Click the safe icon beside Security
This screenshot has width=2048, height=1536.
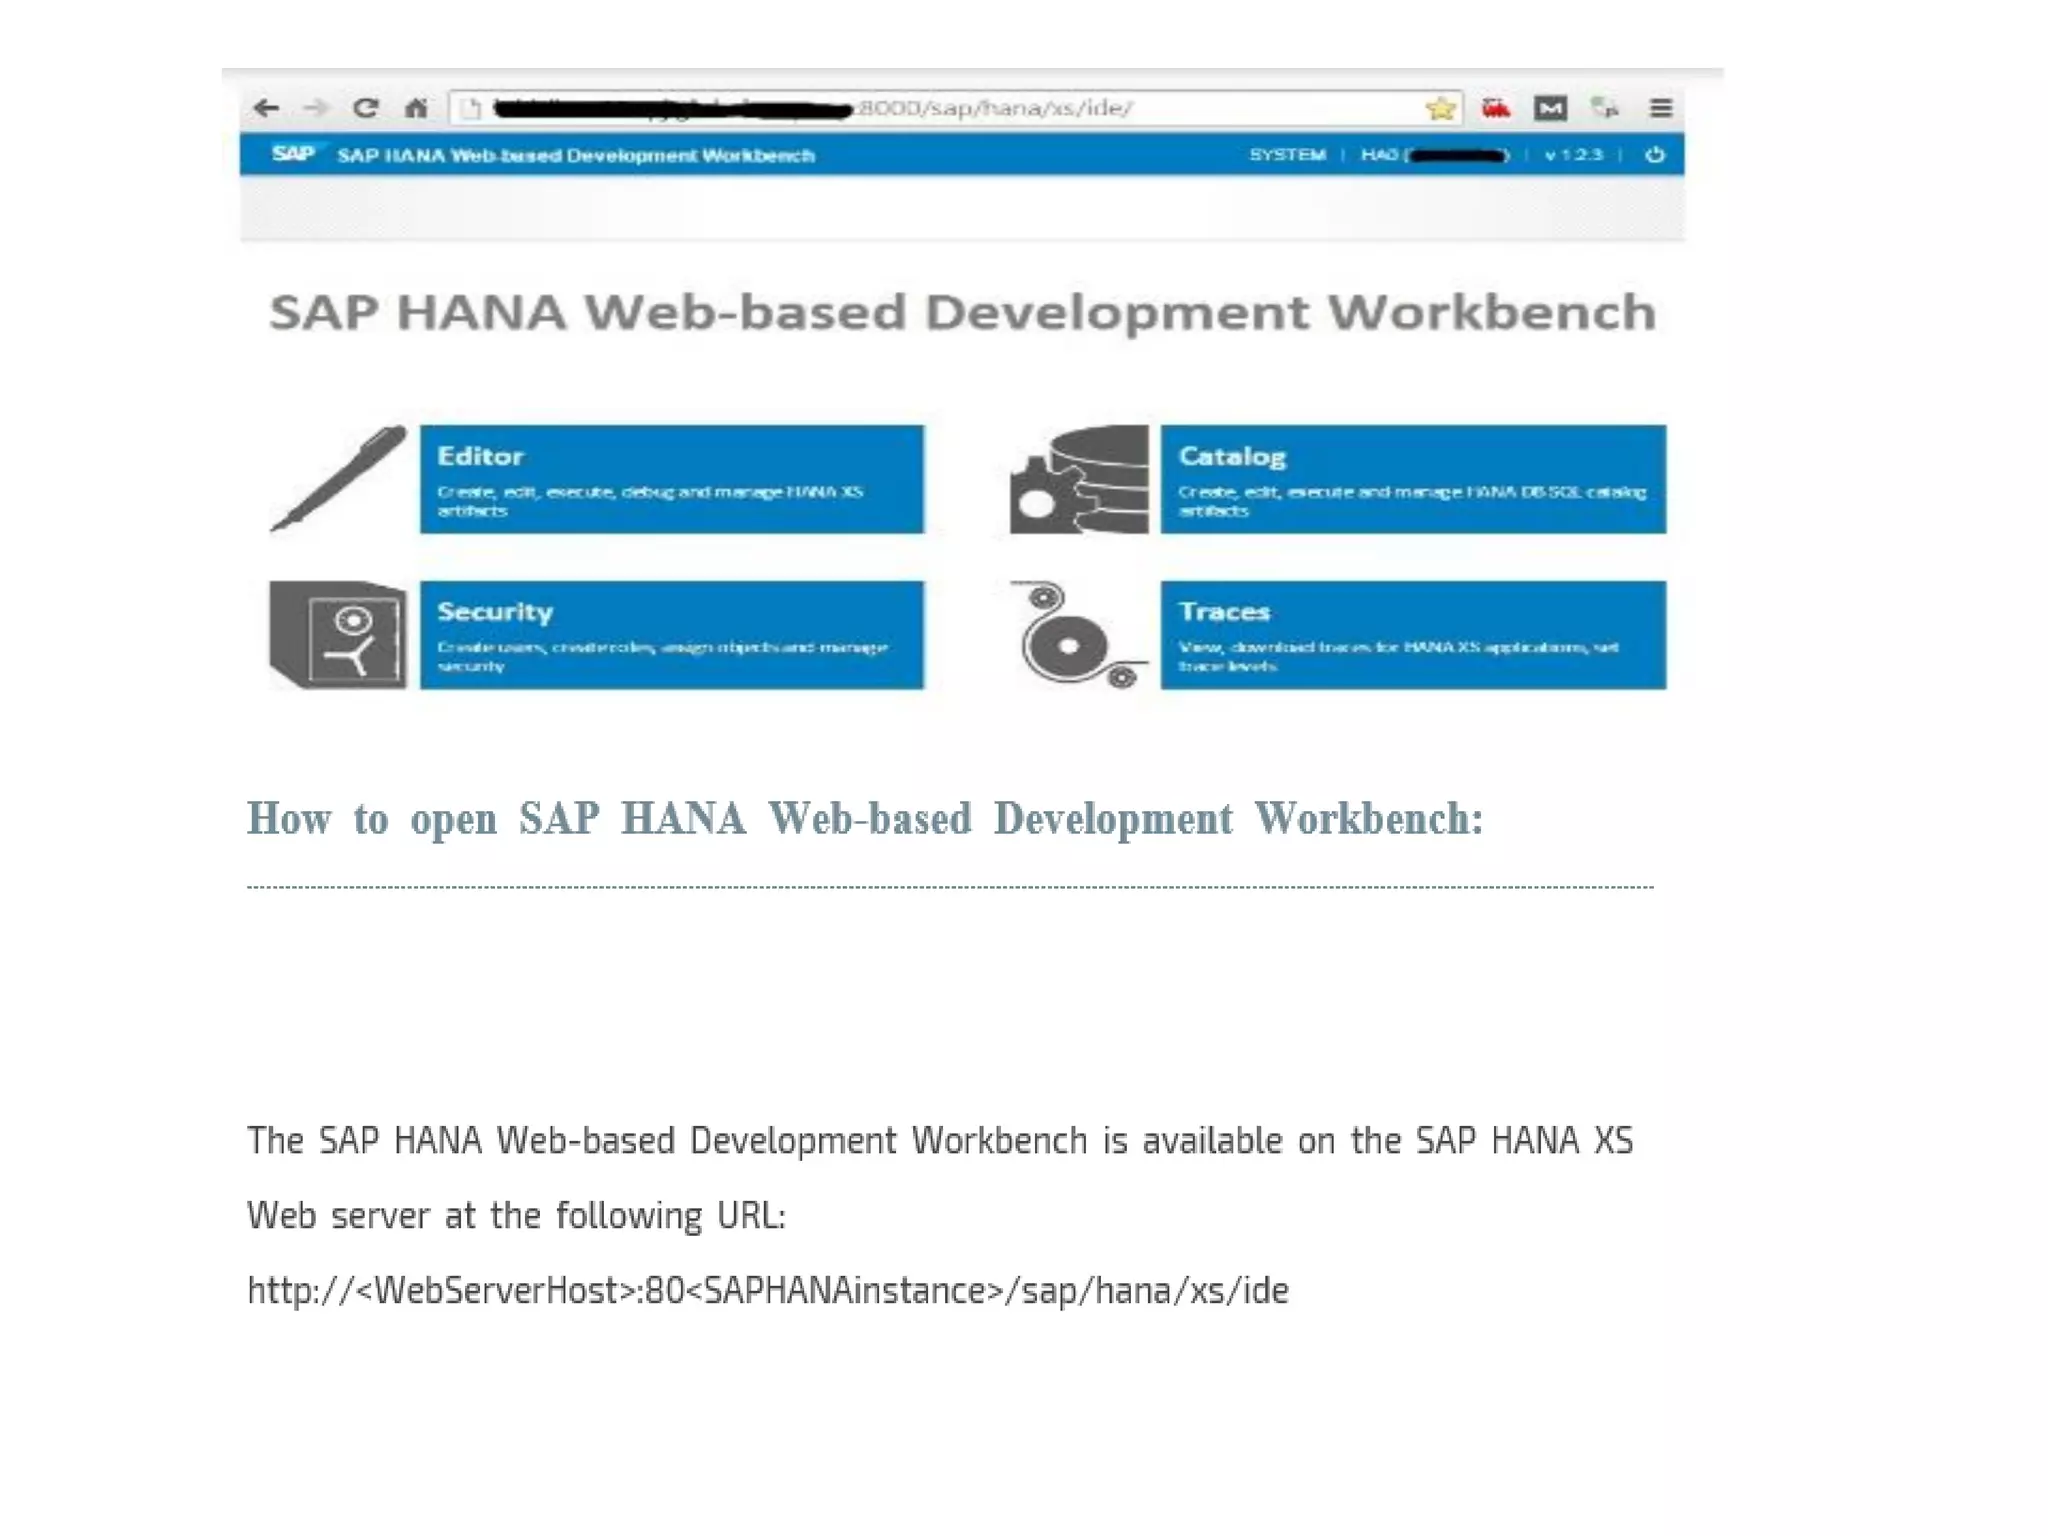click(x=338, y=635)
